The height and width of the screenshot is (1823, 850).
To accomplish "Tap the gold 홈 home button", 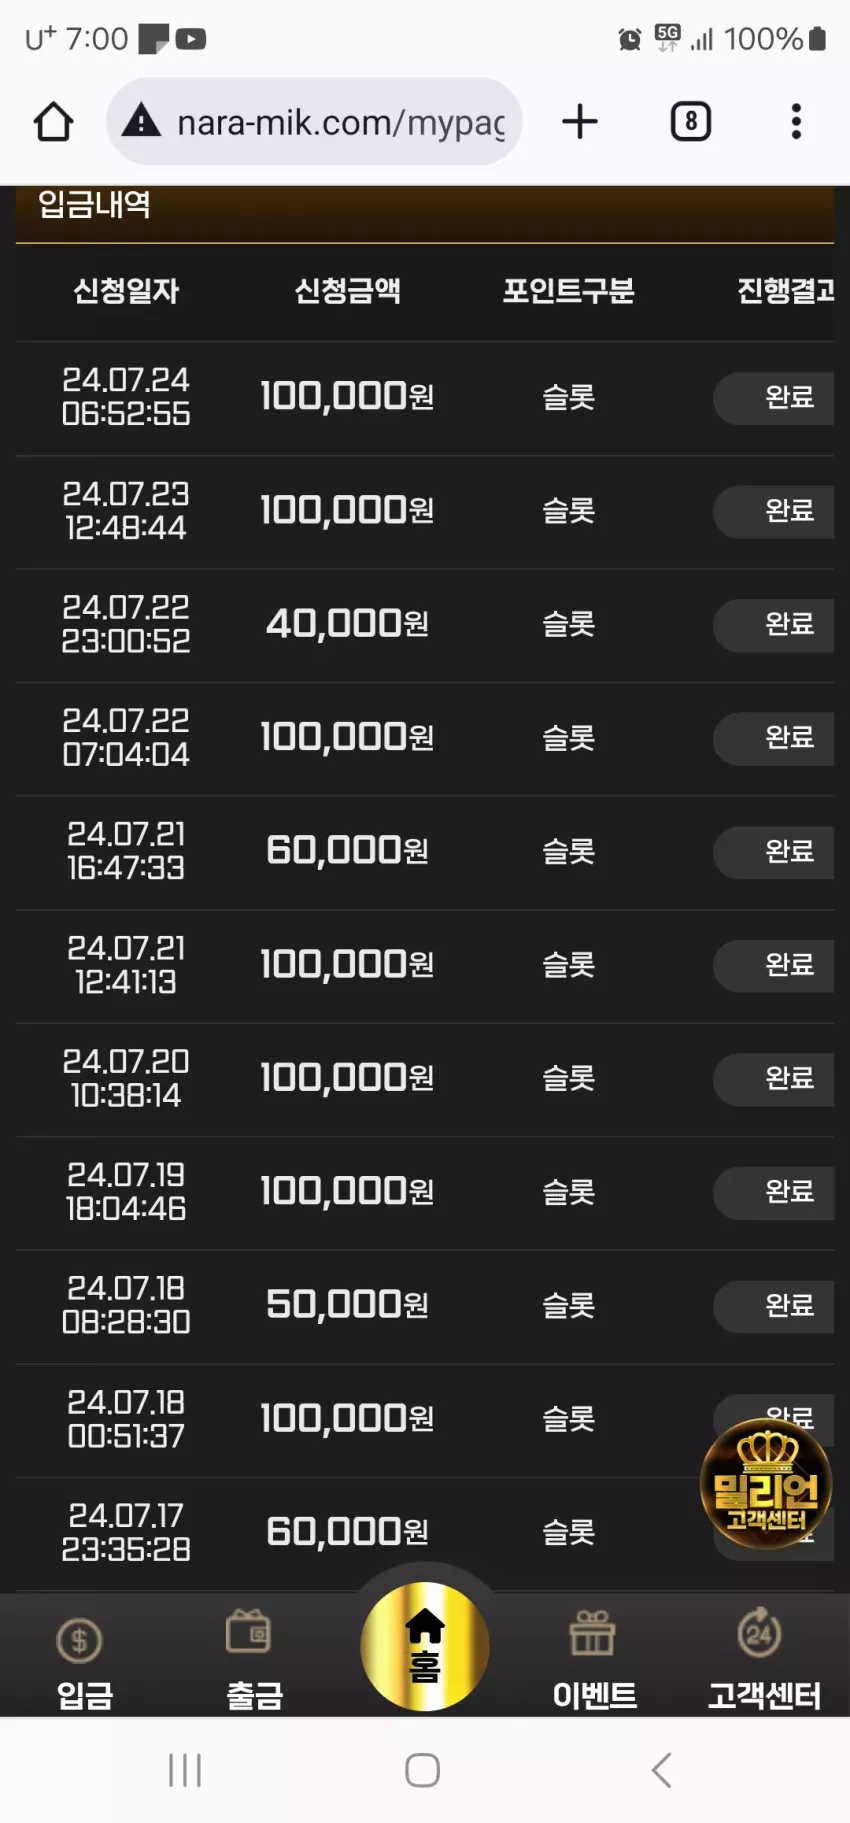I will coord(425,1646).
